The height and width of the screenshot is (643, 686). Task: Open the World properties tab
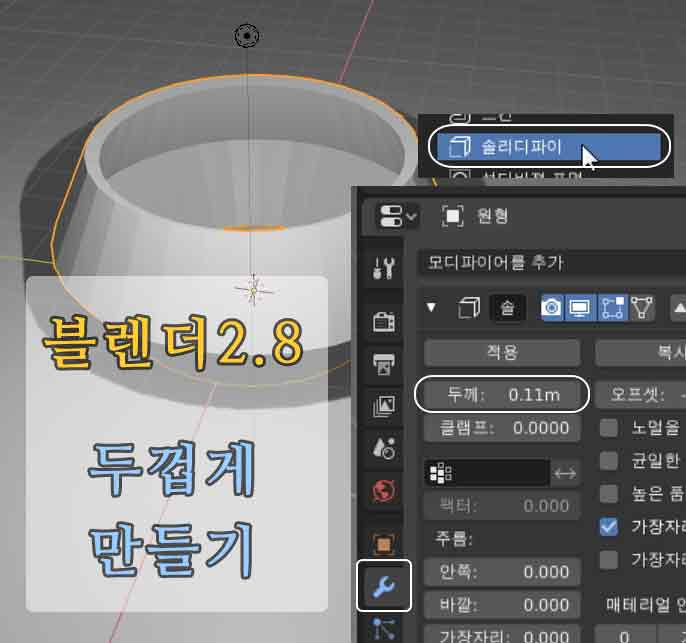point(384,490)
